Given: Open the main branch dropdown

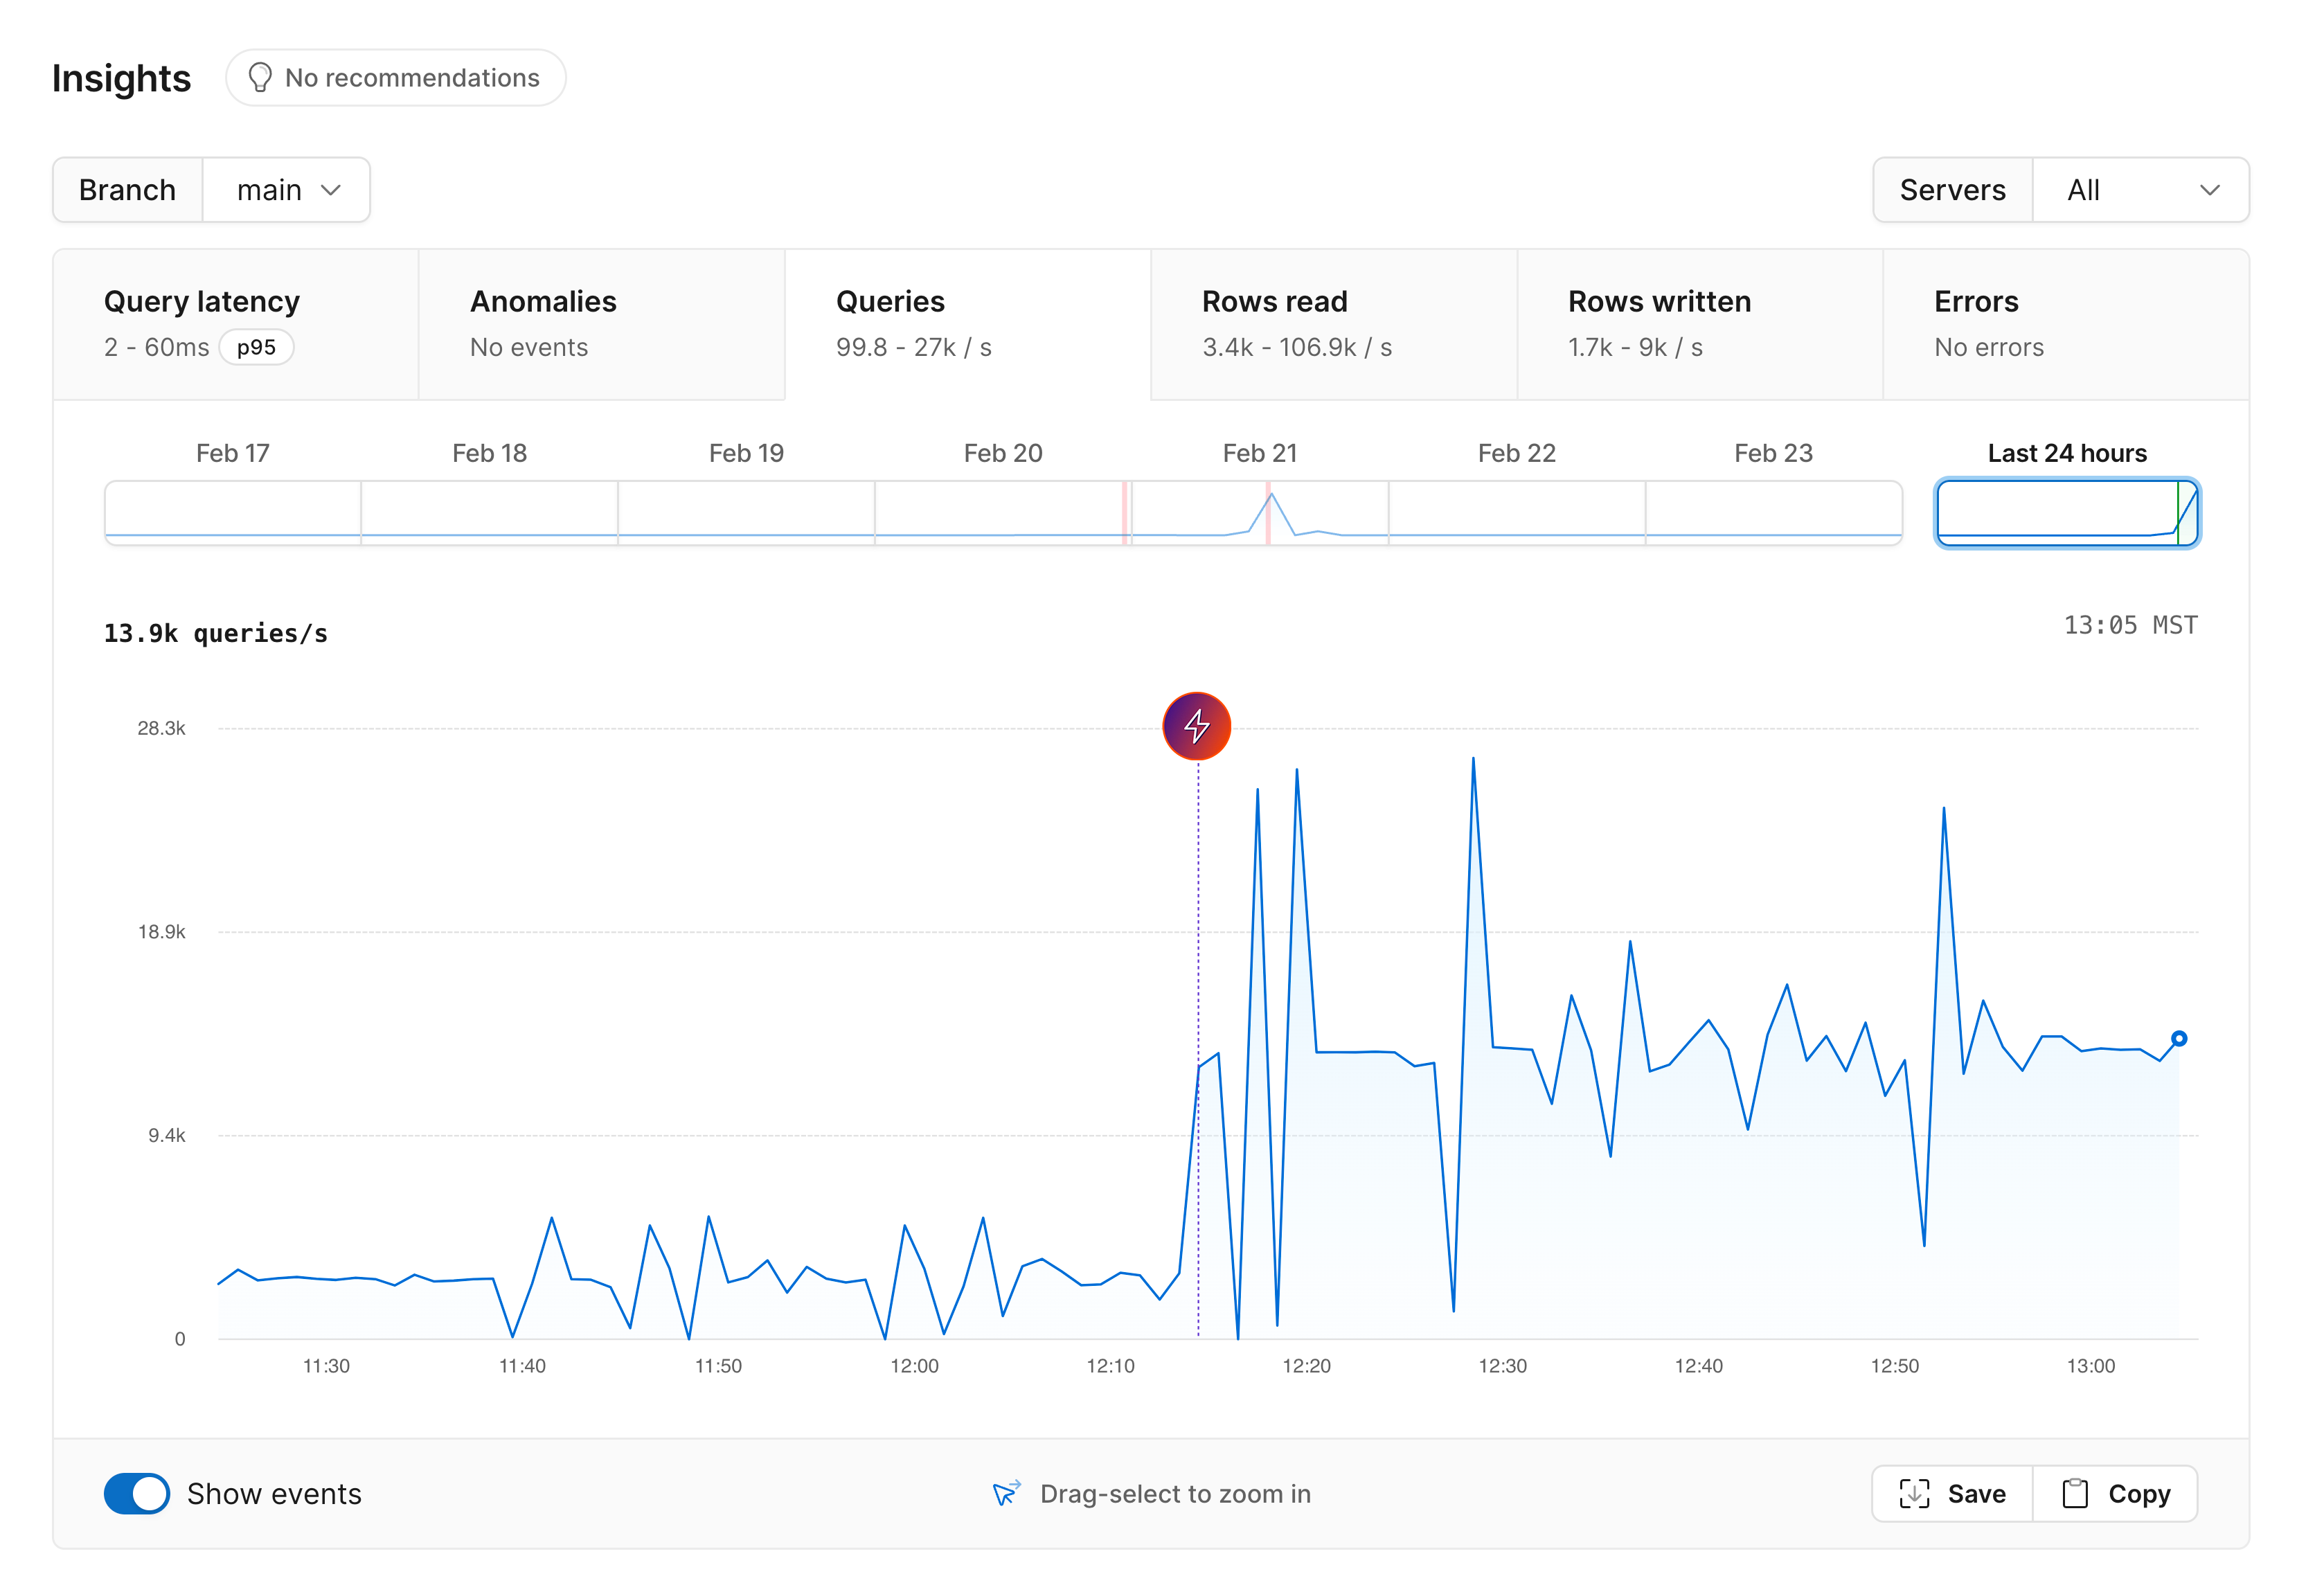Looking at the screenshot, I should [287, 190].
